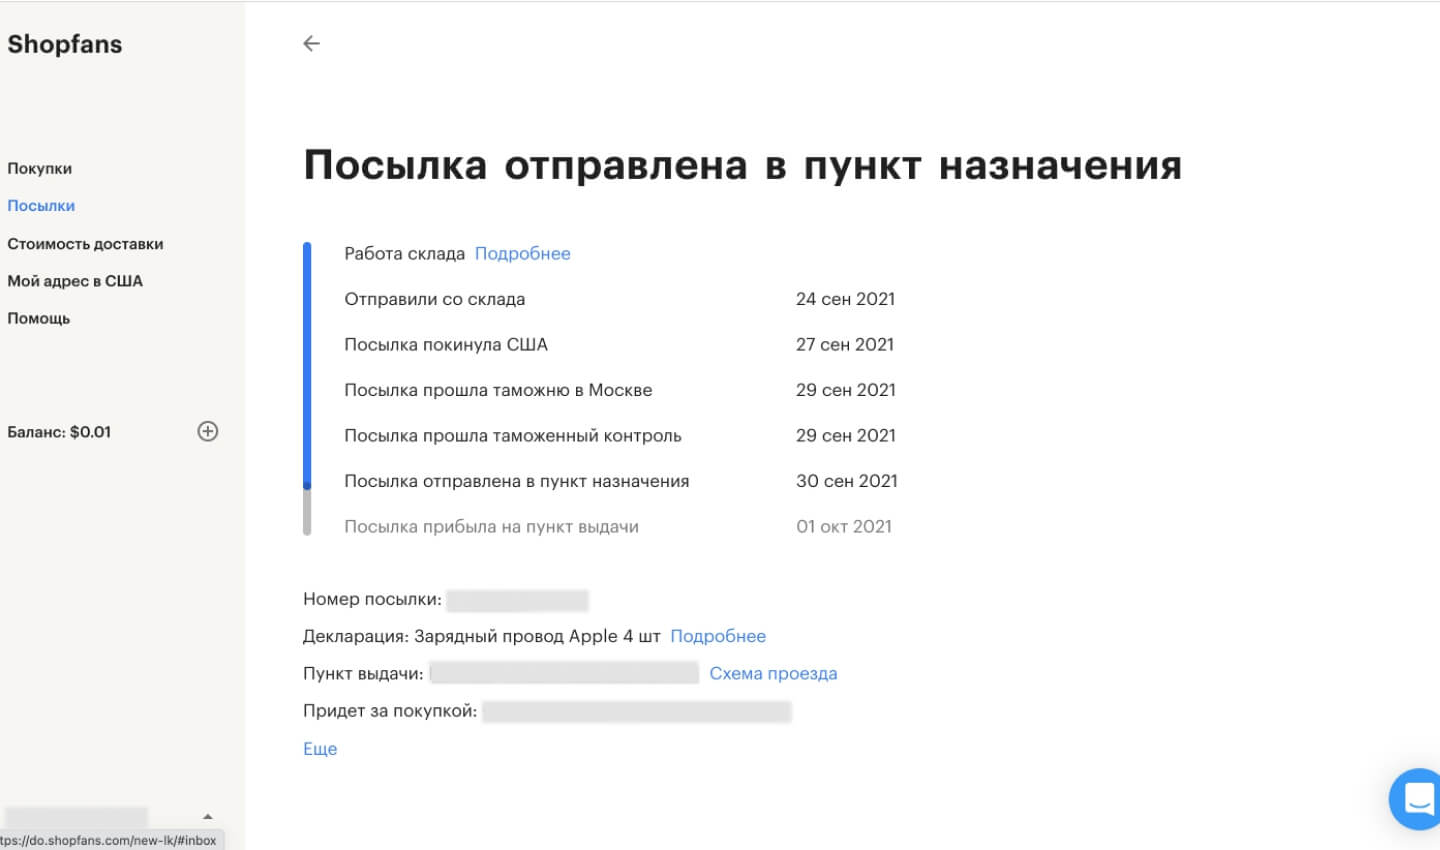The height and width of the screenshot is (850, 1440).
Task: Open Подробнее link for Декларация
Action: coord(717,636)
